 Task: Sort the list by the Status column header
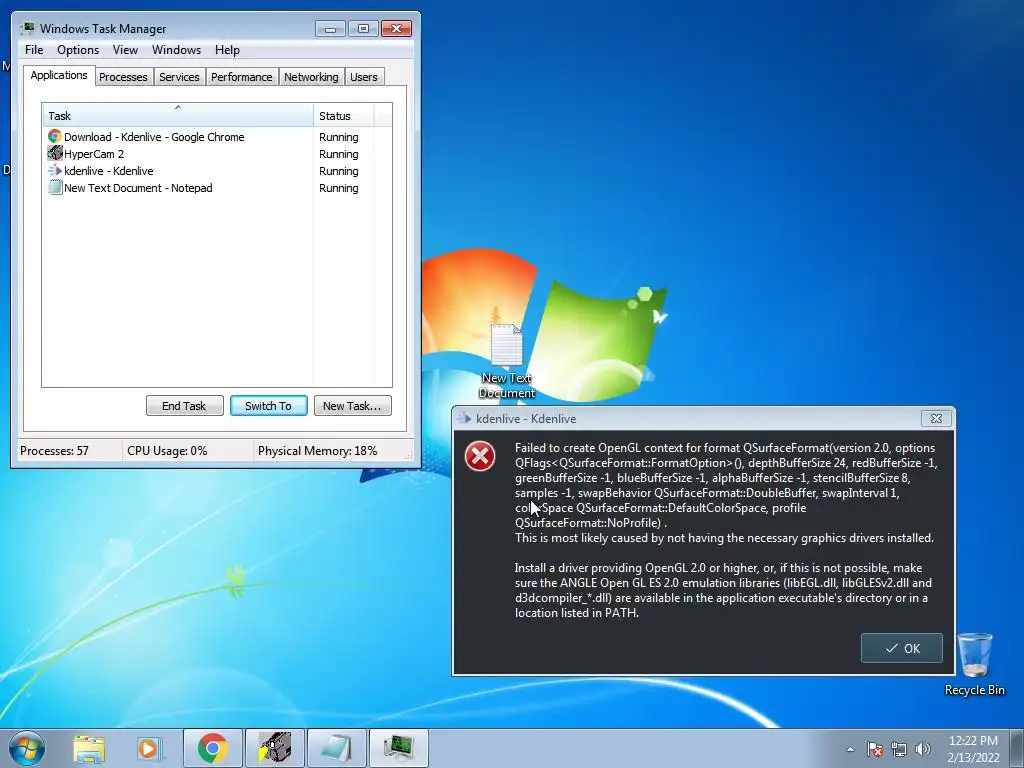click(x=344, y=115)
